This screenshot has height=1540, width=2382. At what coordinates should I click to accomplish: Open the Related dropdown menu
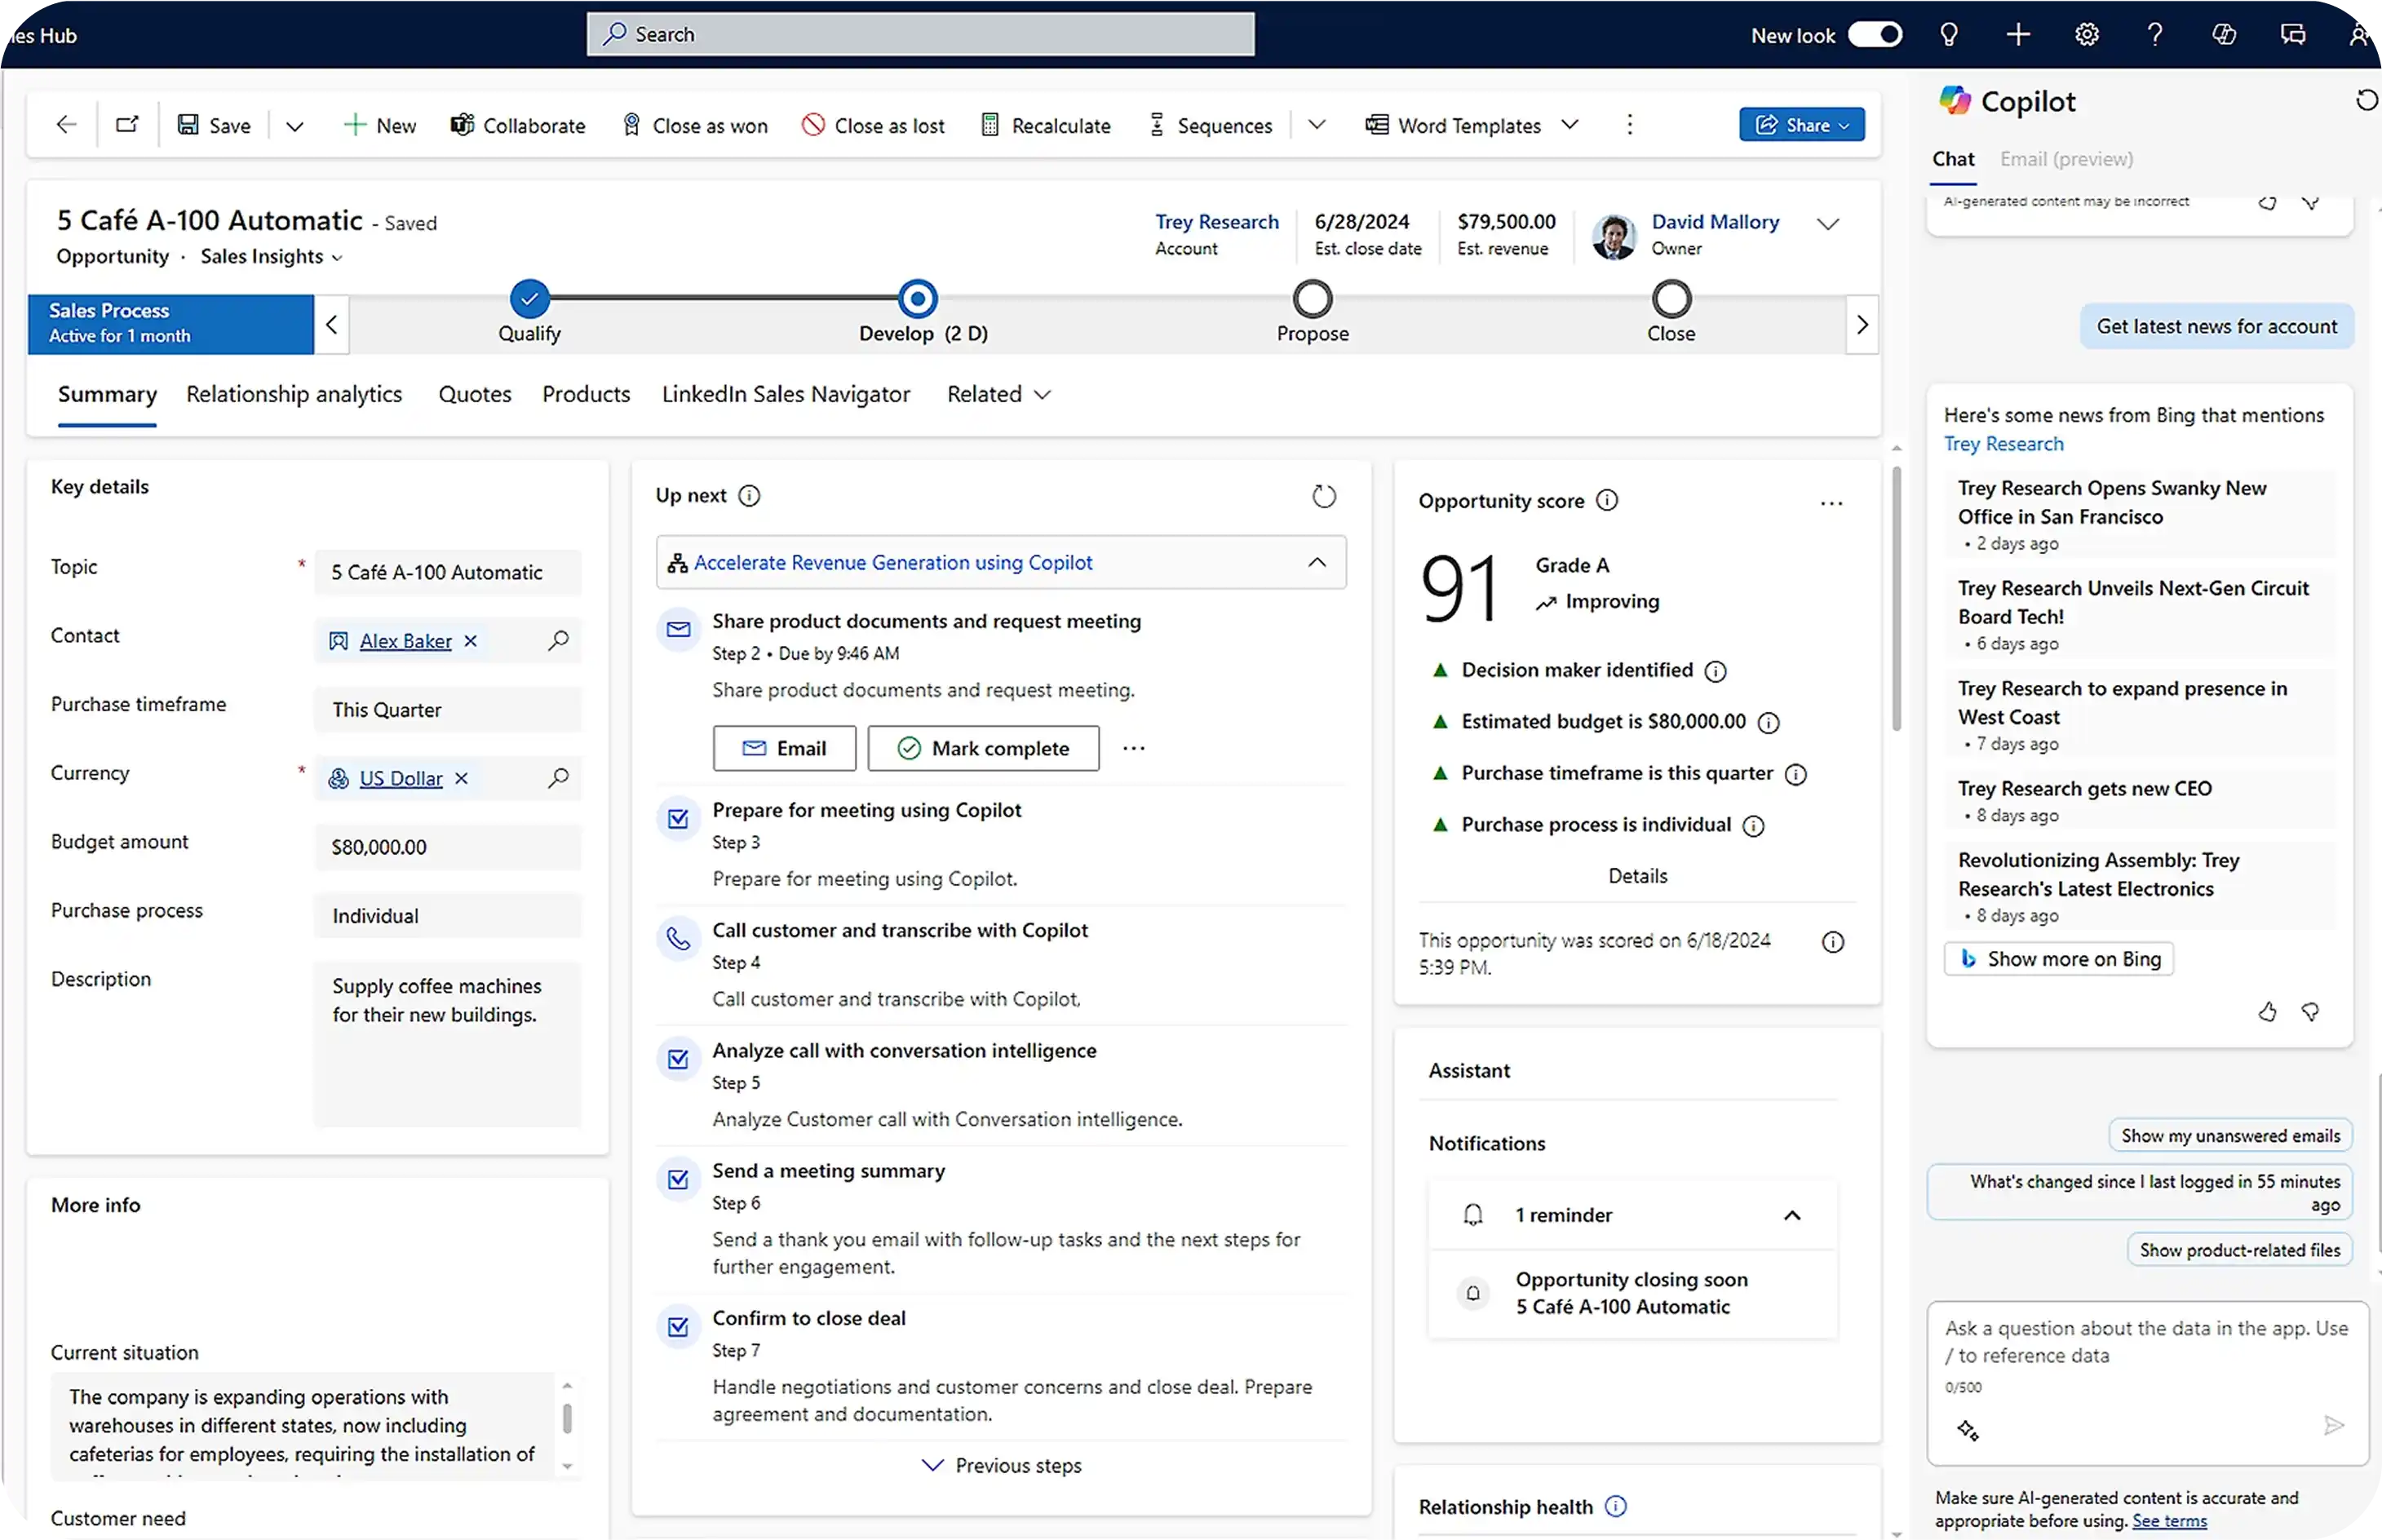998,394
